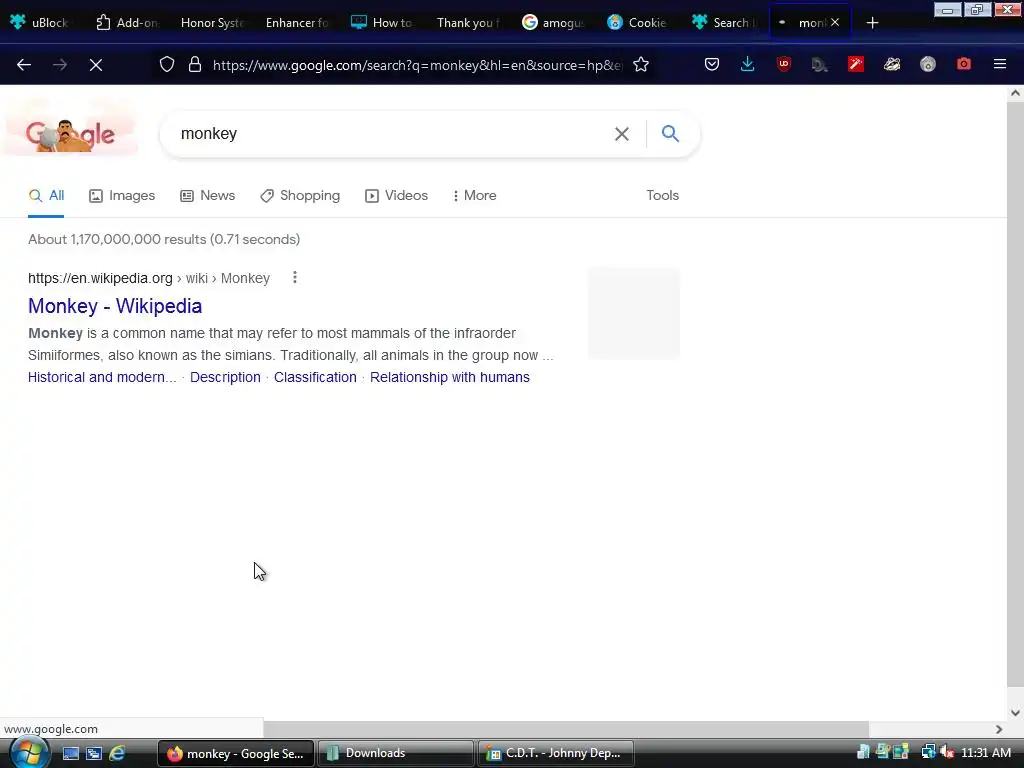Open the Description sublink
The width and height of the screenshot is (1024, 768).
click(225, 377)
